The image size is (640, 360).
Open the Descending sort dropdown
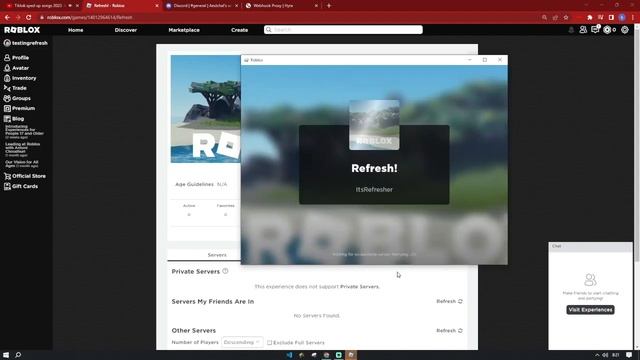242,342
